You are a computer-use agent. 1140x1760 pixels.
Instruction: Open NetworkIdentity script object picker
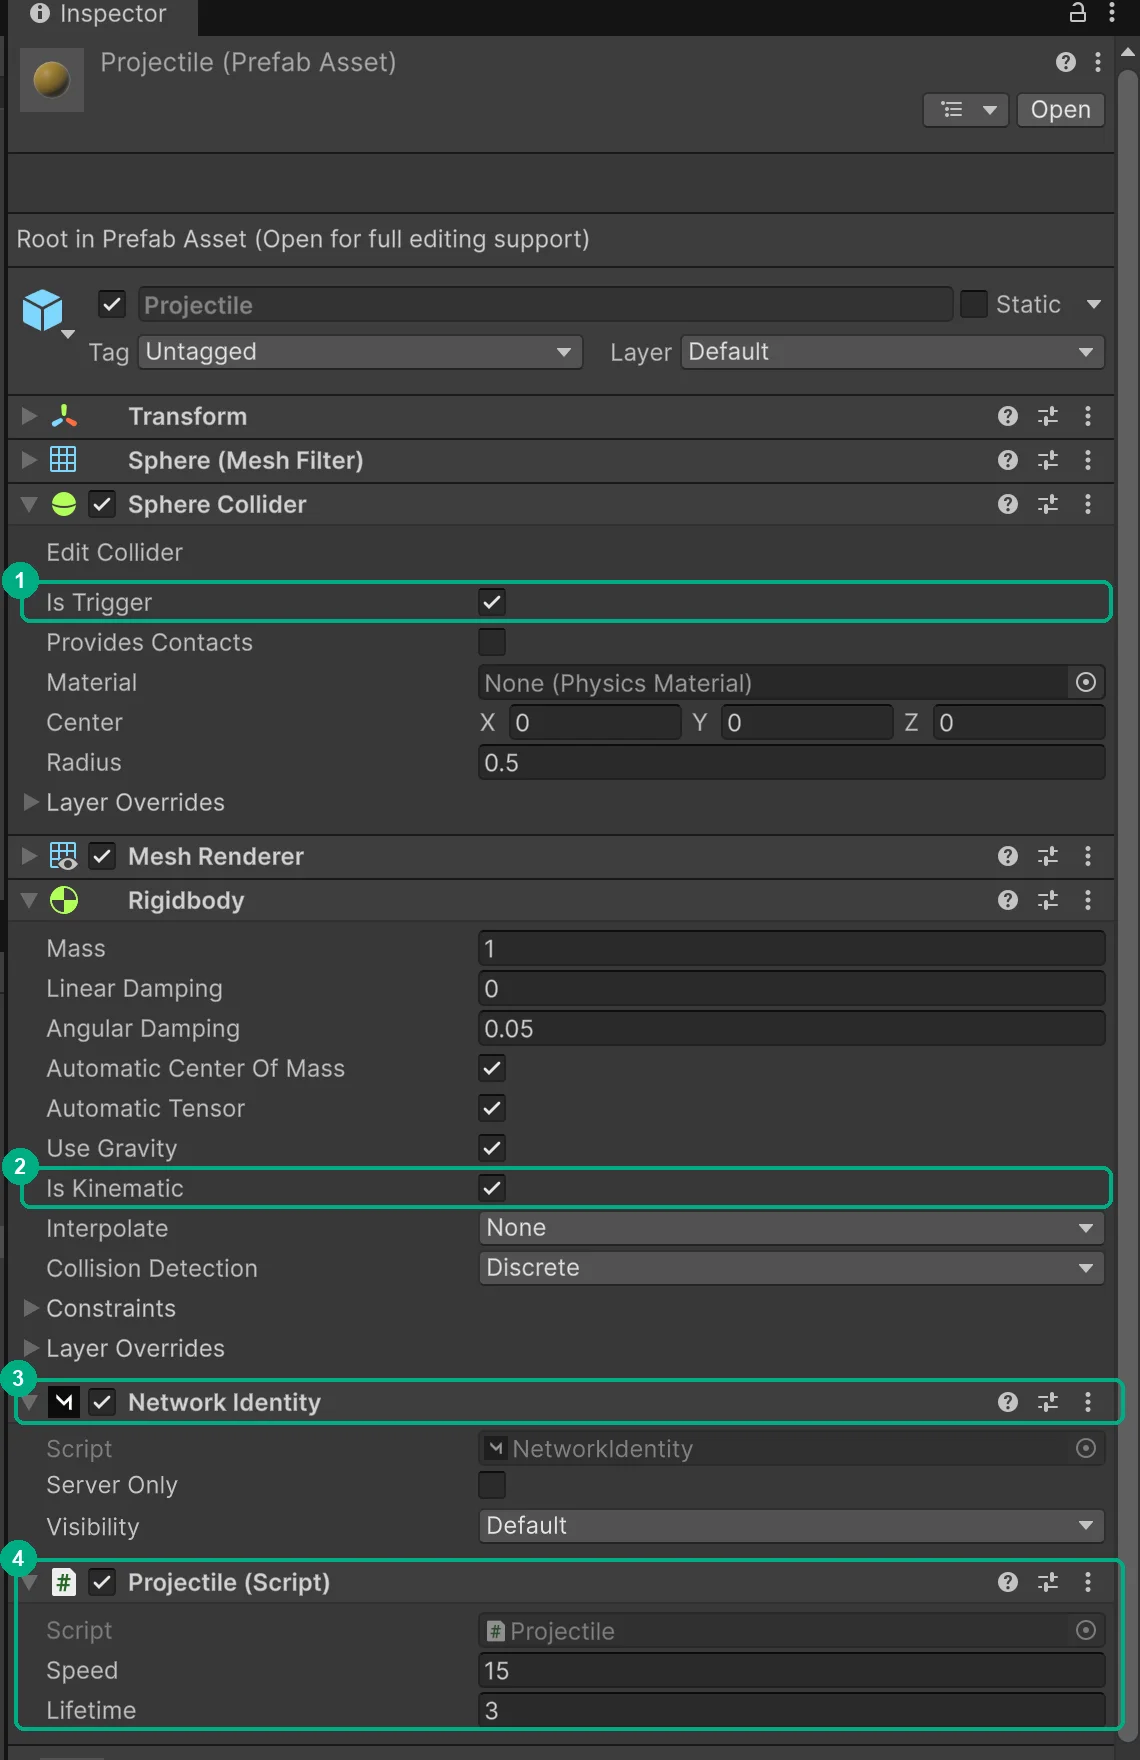tap(1086, 1448)
